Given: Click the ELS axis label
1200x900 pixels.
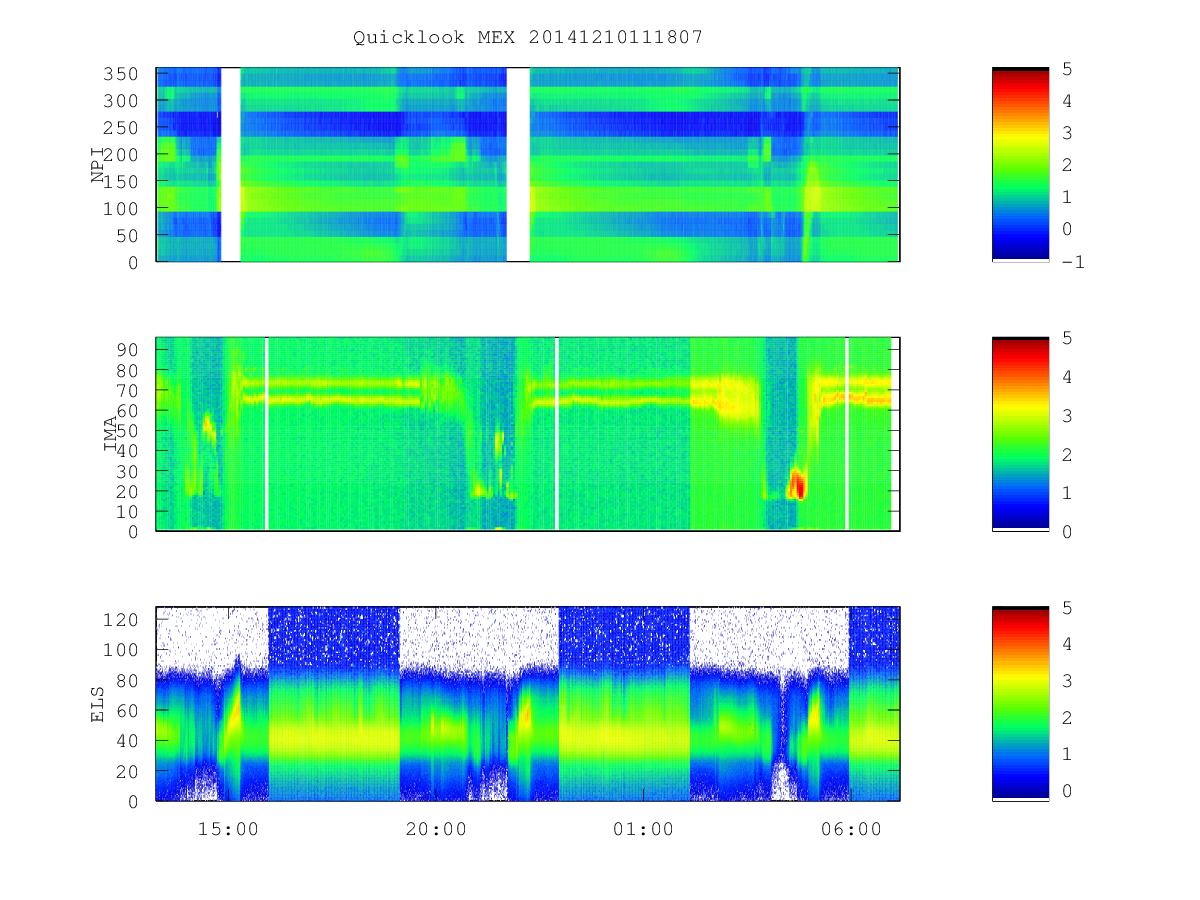Looking at the screenshot, I should pyautogui.click(x=98, y=704).
